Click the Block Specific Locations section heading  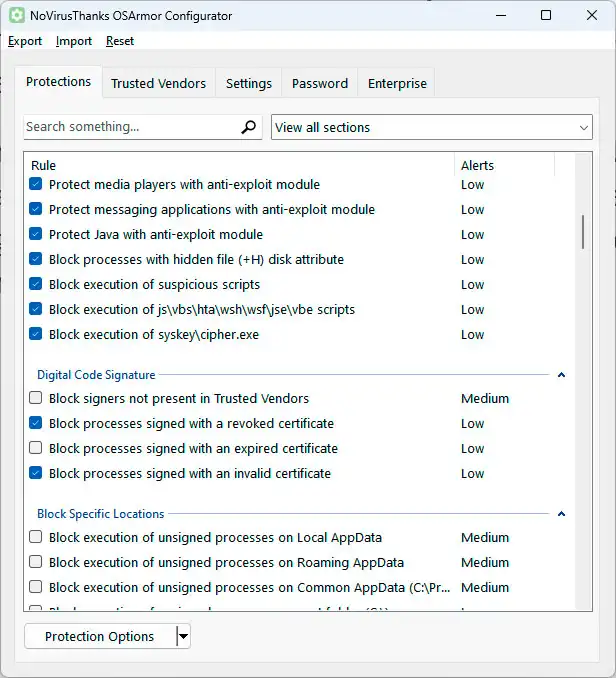point(101,514)
